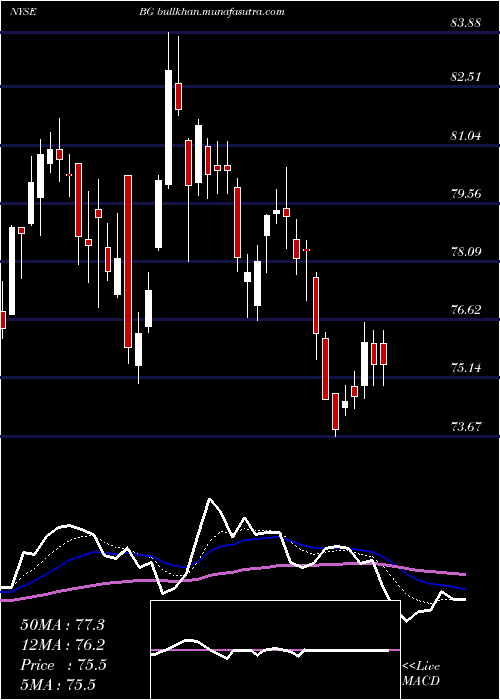500x700 pixels.
Task: Select the 12MA : 76.2 readout
Action: [x=62, y=645]
